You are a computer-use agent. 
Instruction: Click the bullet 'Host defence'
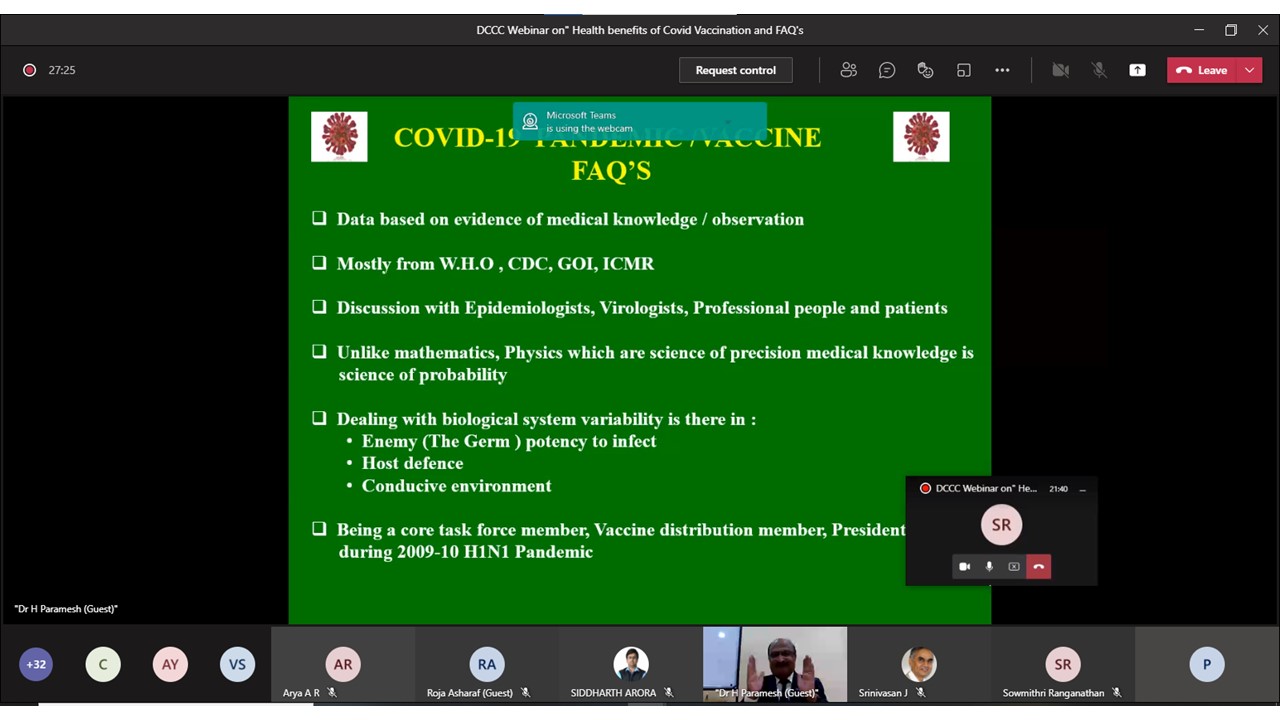click(412, 463)
